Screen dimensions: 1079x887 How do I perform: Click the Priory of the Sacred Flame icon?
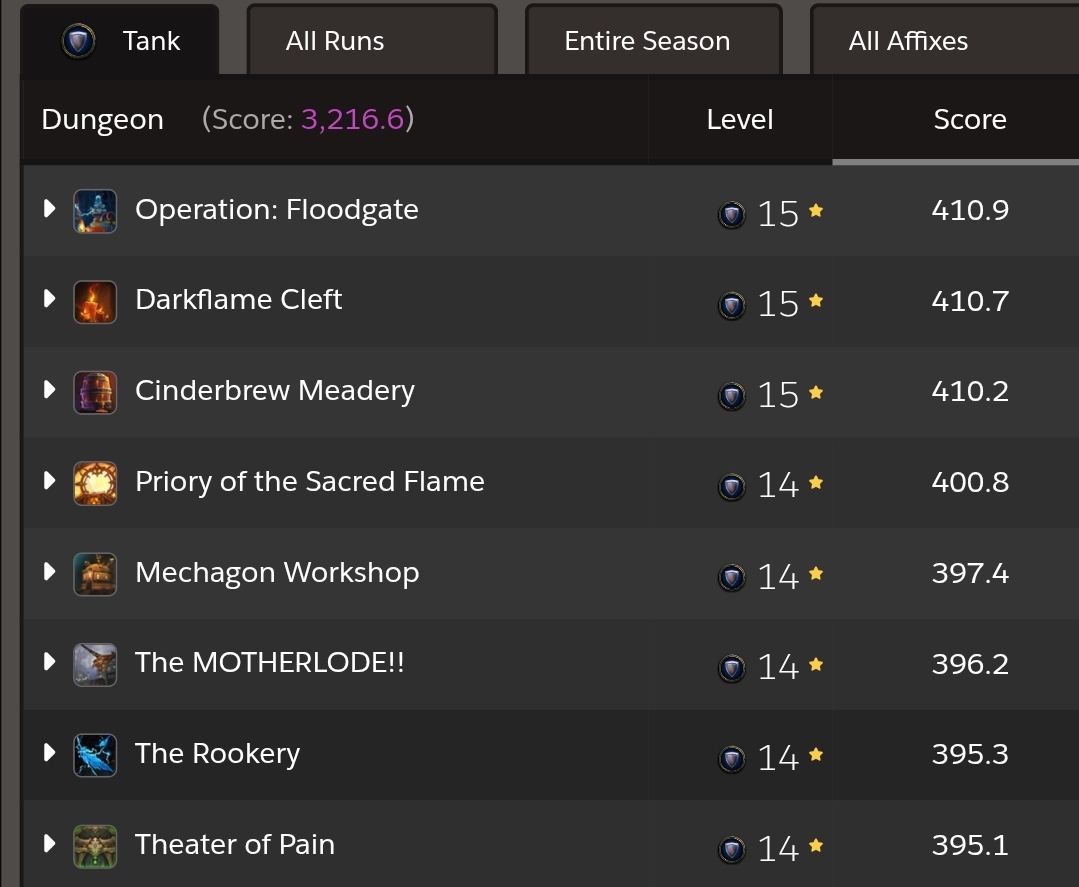[x=95, y=484]
